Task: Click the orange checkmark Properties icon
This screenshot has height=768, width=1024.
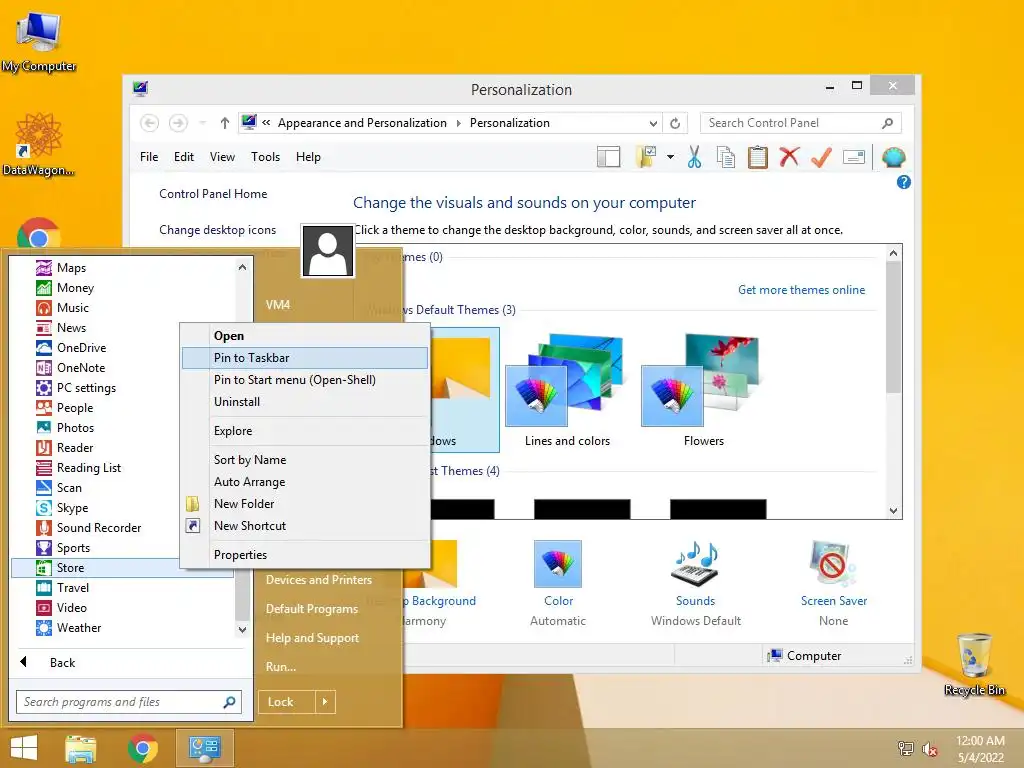Action: tap(821, 157)
